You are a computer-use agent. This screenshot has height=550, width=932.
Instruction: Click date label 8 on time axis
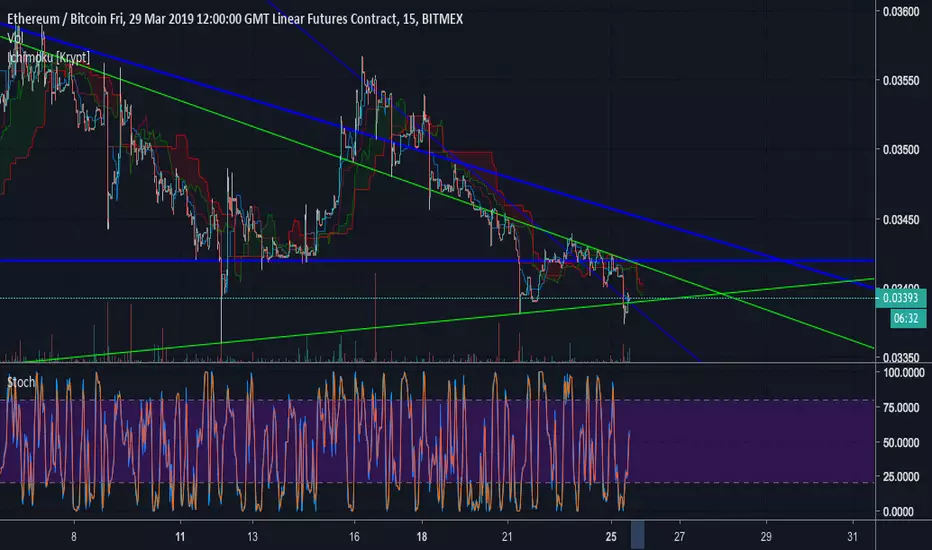[74, 537]
